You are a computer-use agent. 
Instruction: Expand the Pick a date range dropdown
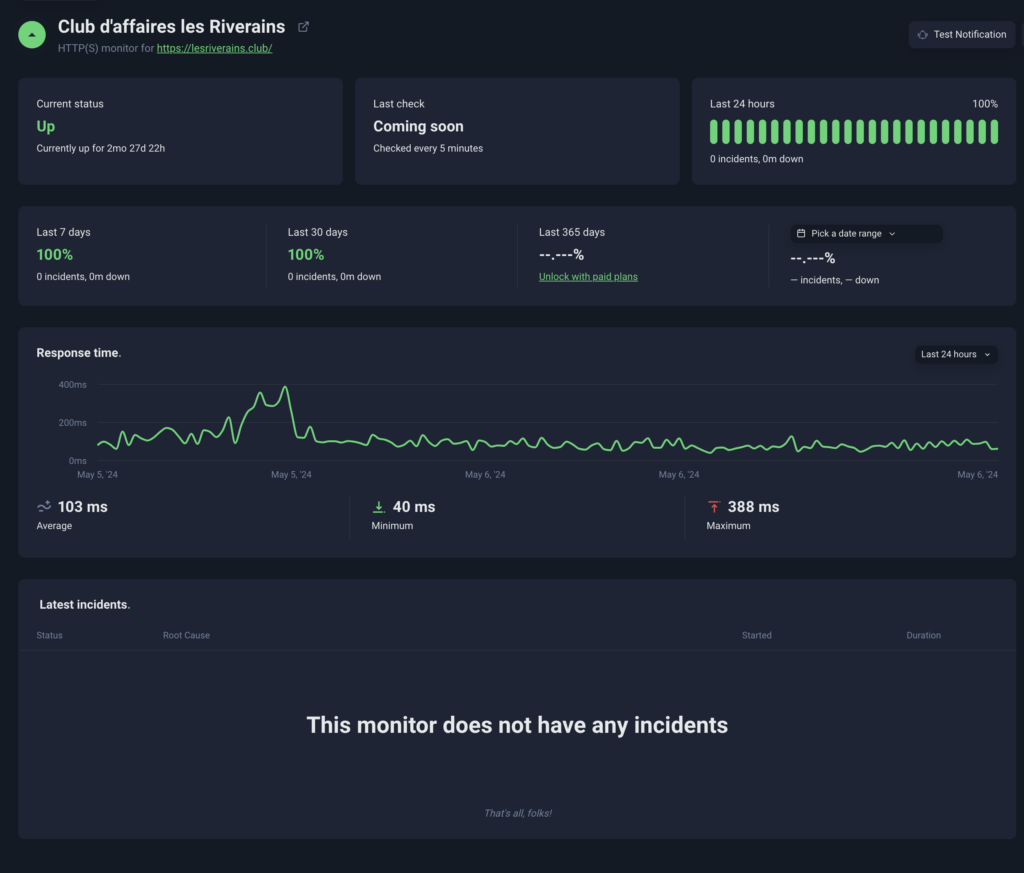tap(865, 234)
